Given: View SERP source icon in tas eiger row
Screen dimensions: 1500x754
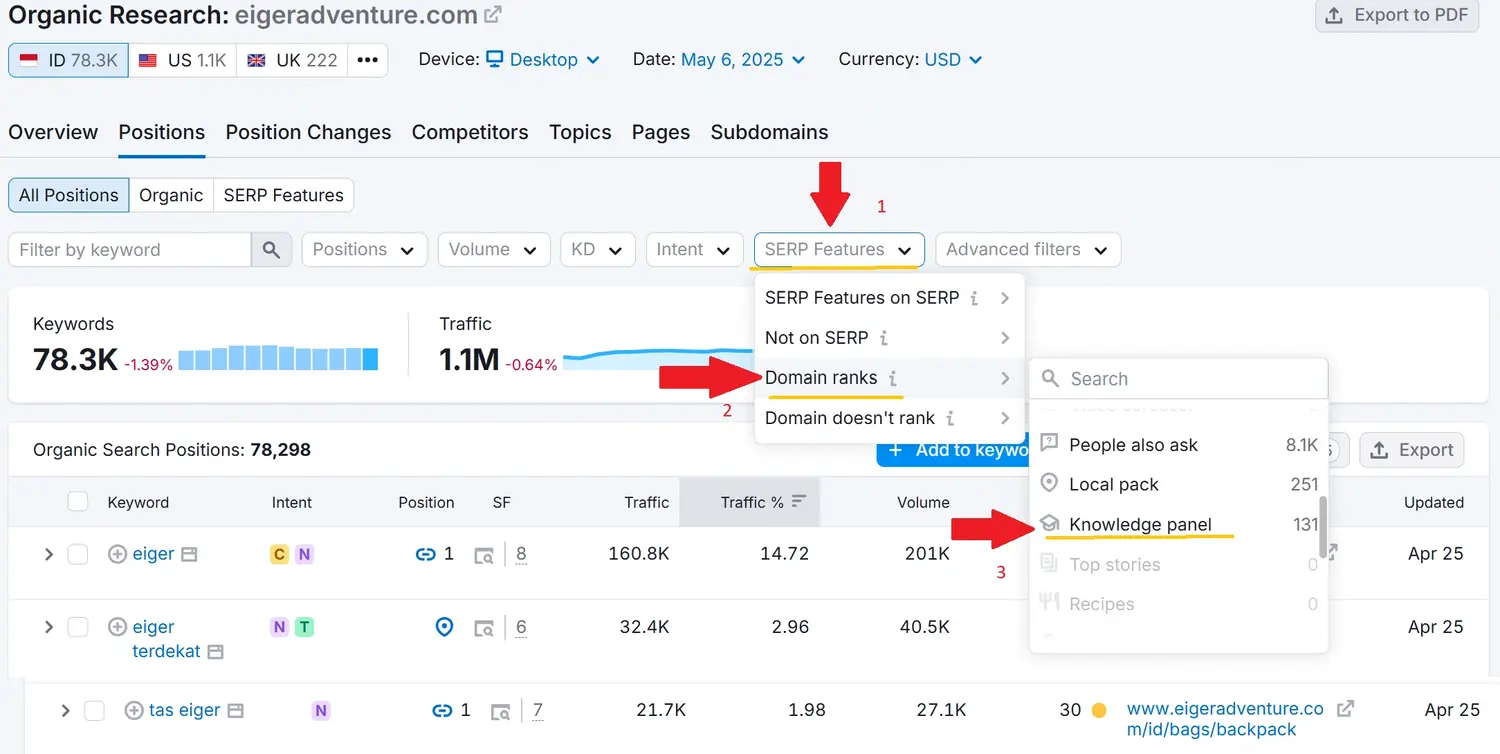Looking at the screenshot, I should coord(501,712).
